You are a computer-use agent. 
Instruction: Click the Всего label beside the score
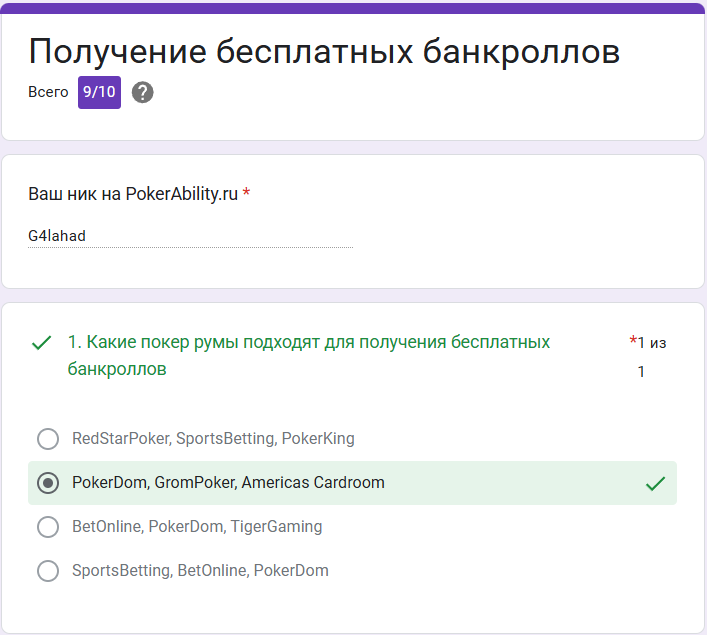point(48,92)
